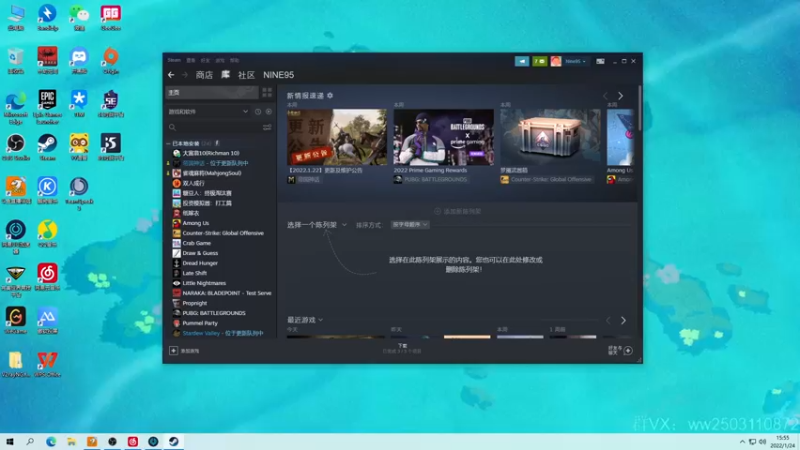Image resolution: width=800 pixels, height=450 pixels.
Task: Open Epic Games Launcher desktop icon
Action: click(x=47, y=107)
